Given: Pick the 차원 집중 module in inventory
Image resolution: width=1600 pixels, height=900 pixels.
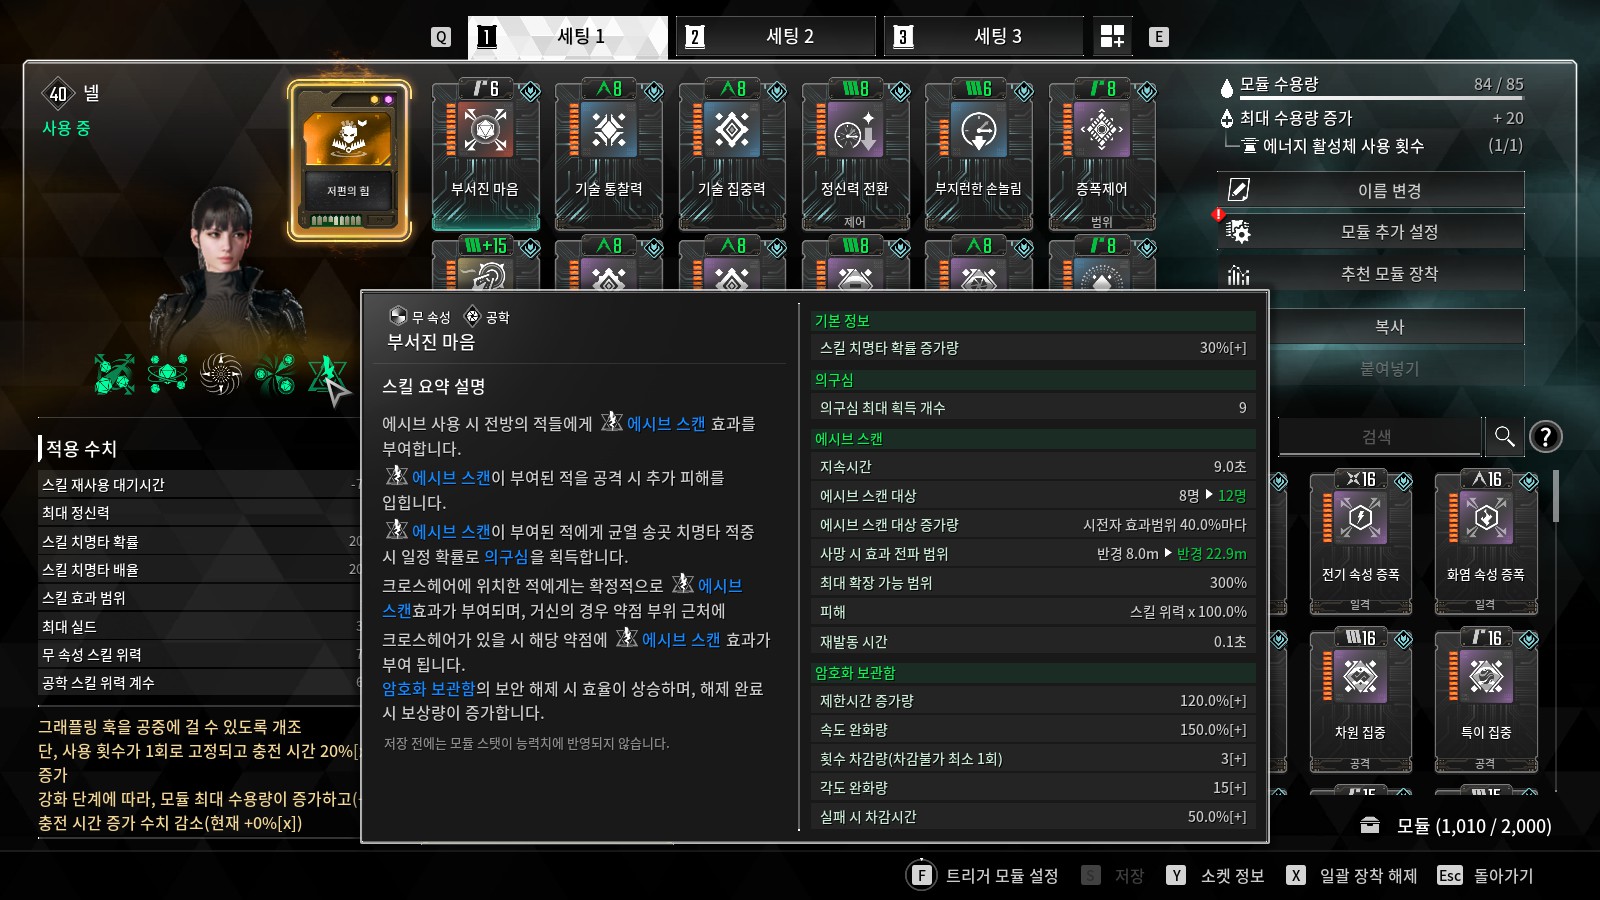Looking at the screenshot, I should pyautogui.click(x=1361, y=700).
